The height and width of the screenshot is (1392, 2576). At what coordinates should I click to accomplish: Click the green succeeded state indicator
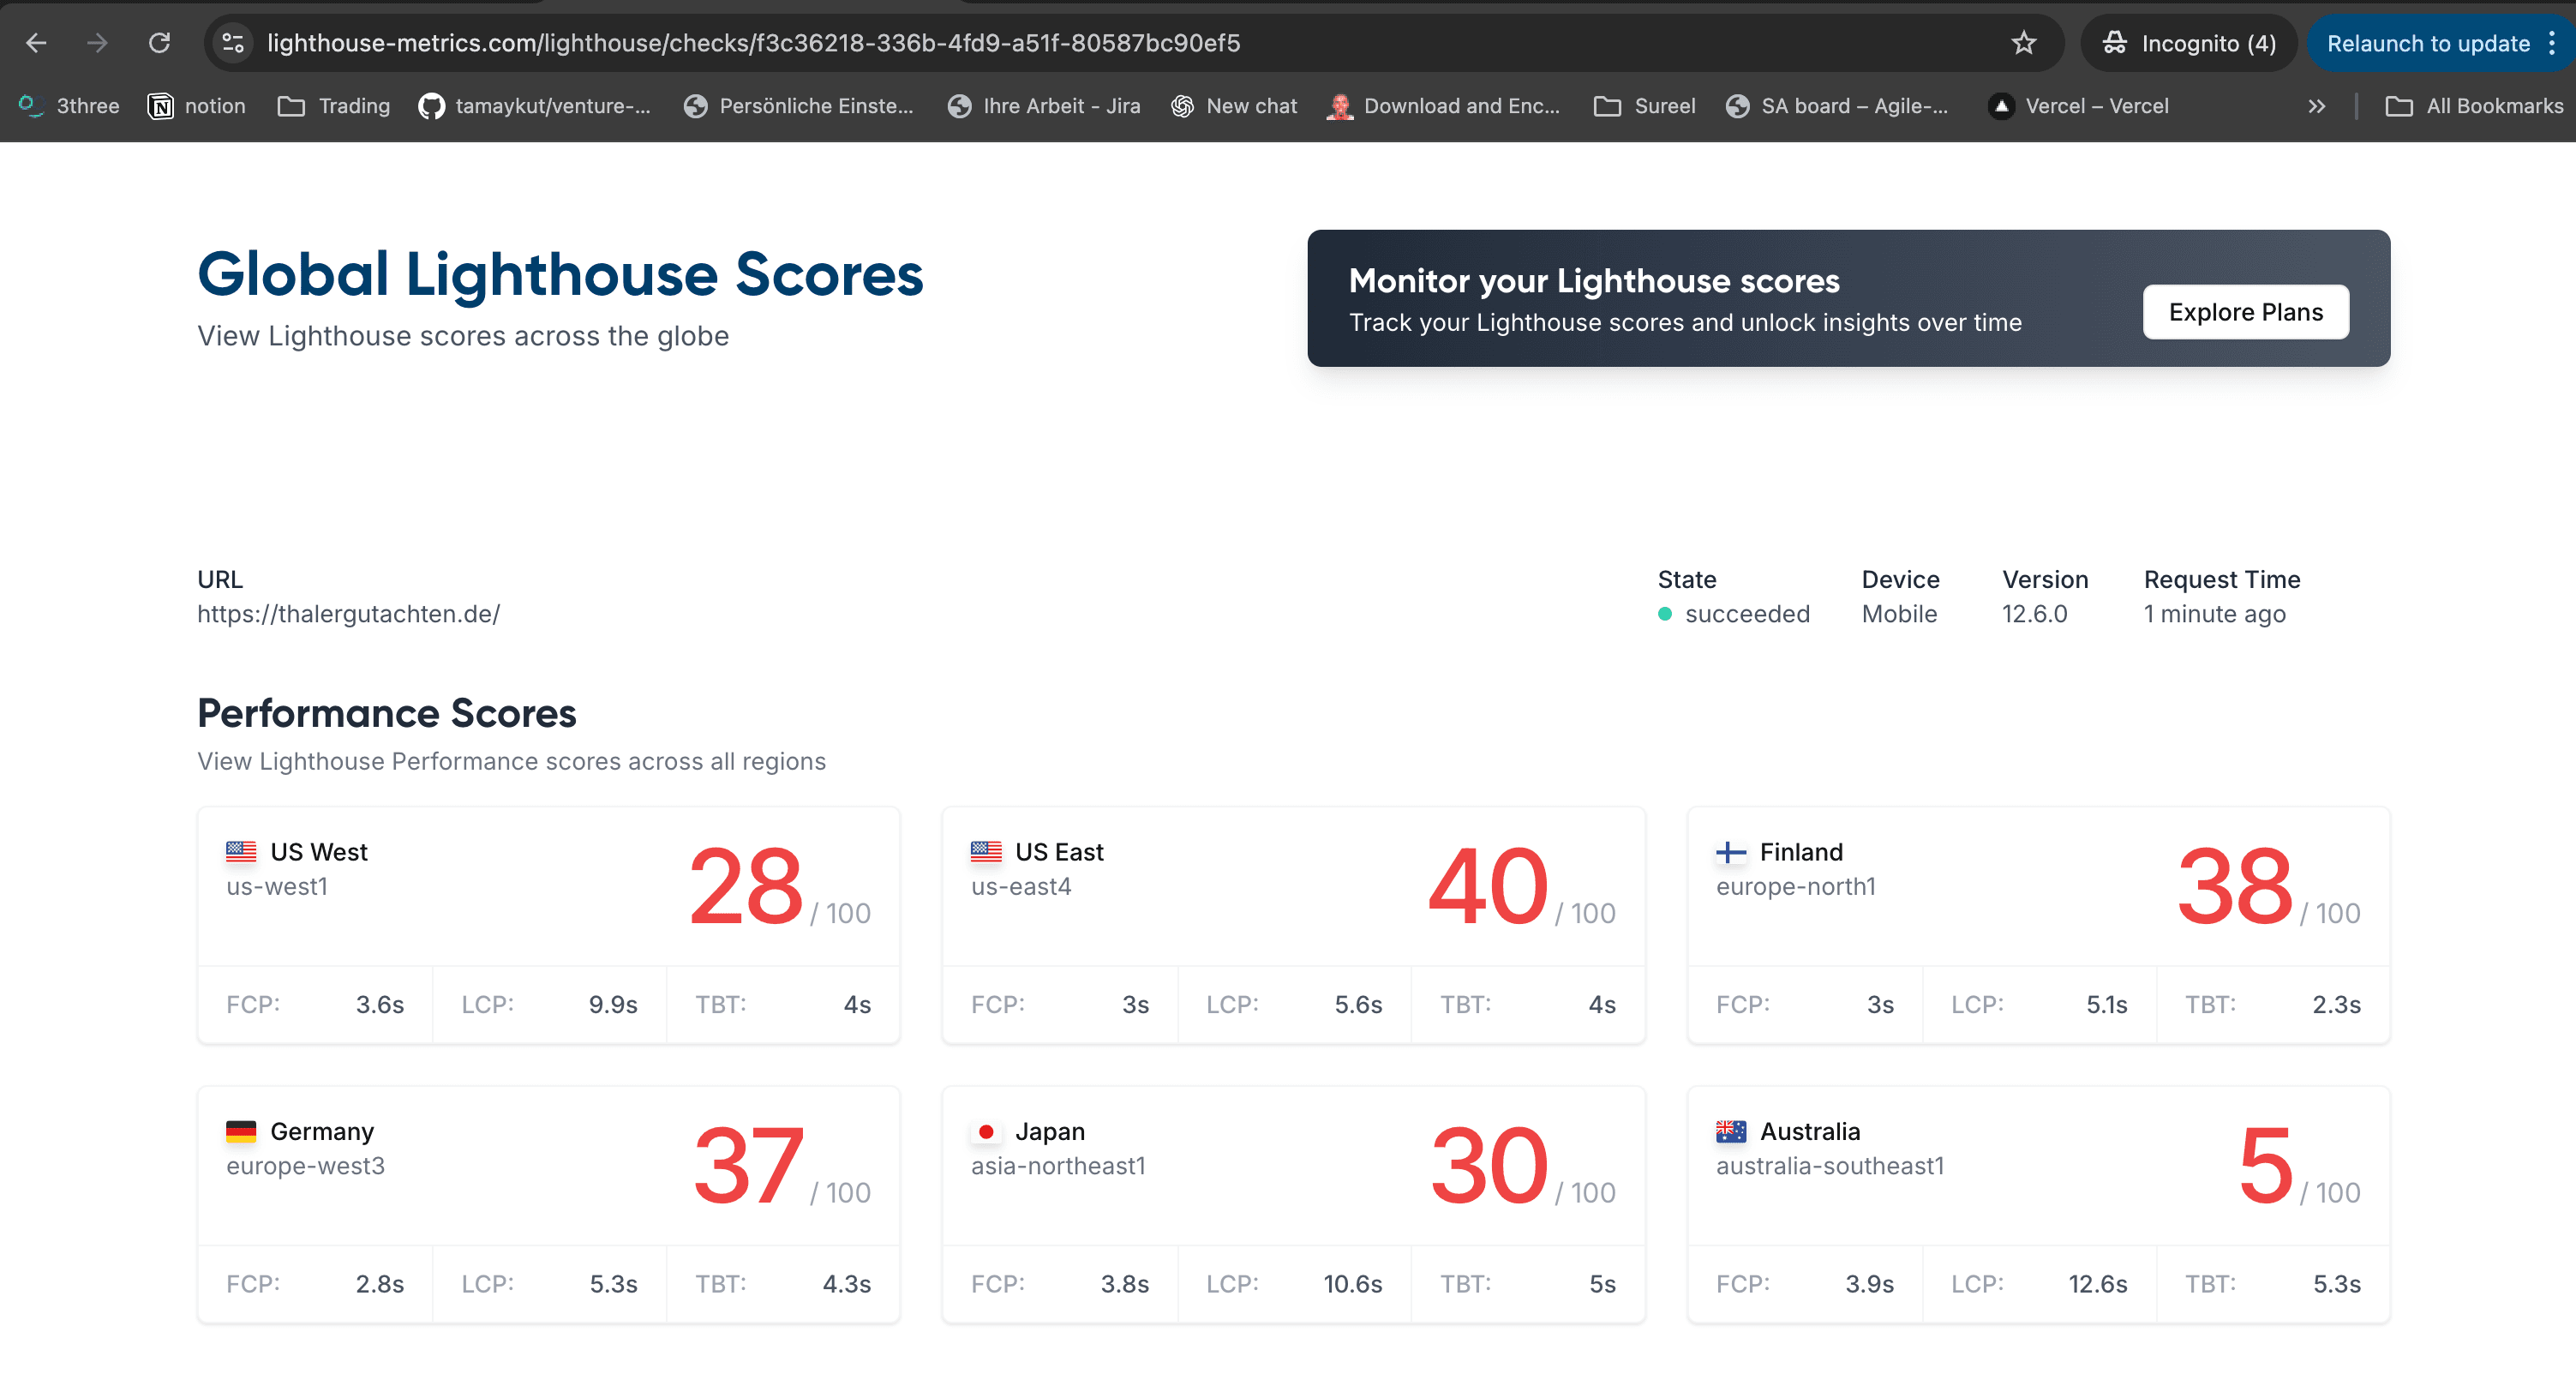[x=1666, y=614]
